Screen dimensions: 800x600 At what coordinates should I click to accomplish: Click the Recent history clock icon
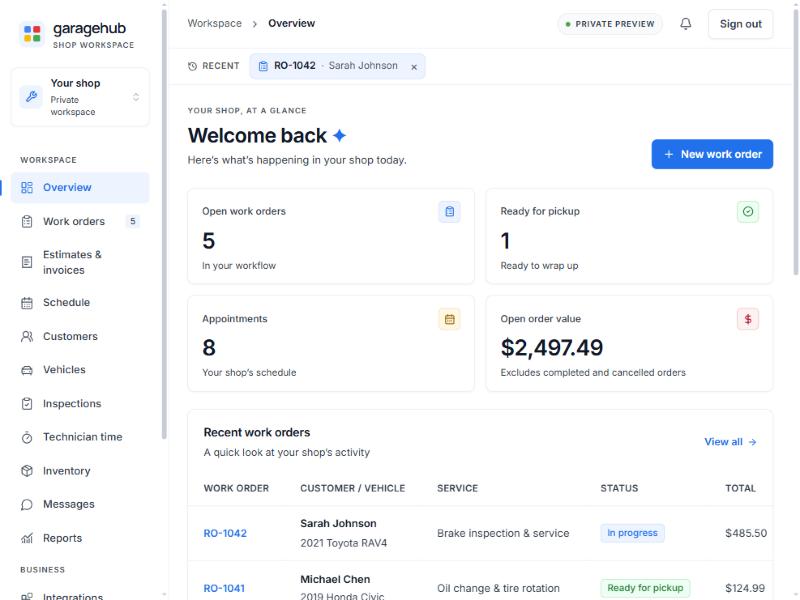click(192, 66)
